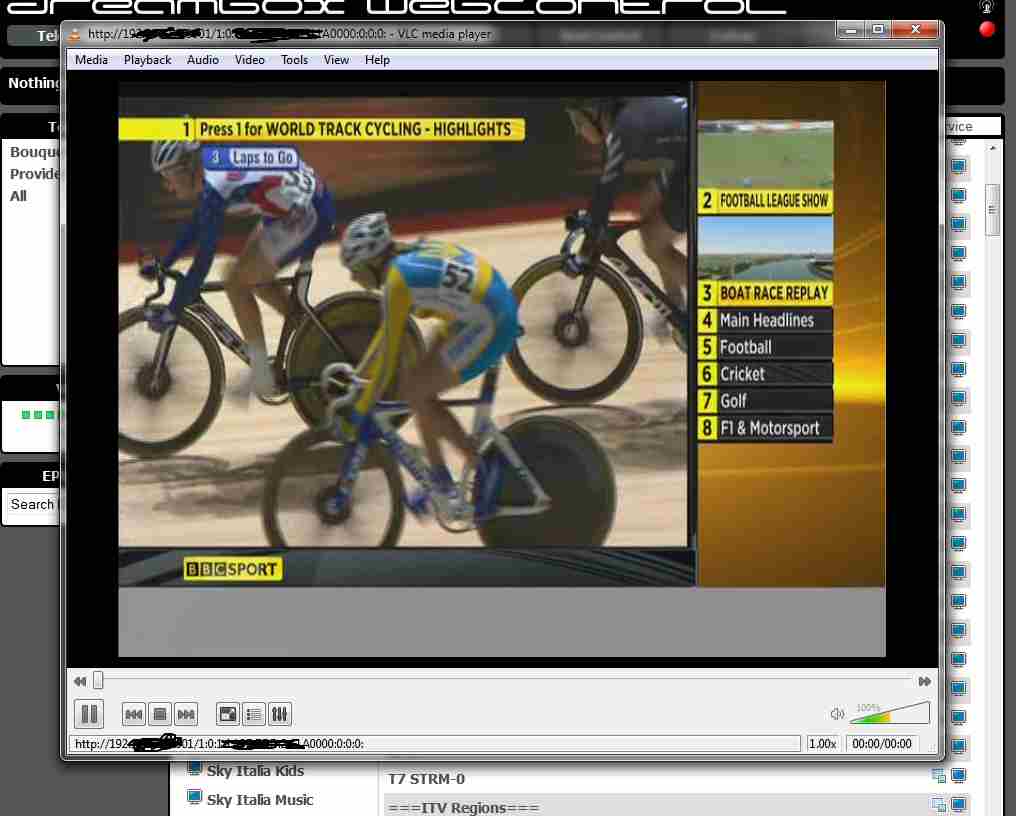Minimize the VLC window

tap(851, 29)
